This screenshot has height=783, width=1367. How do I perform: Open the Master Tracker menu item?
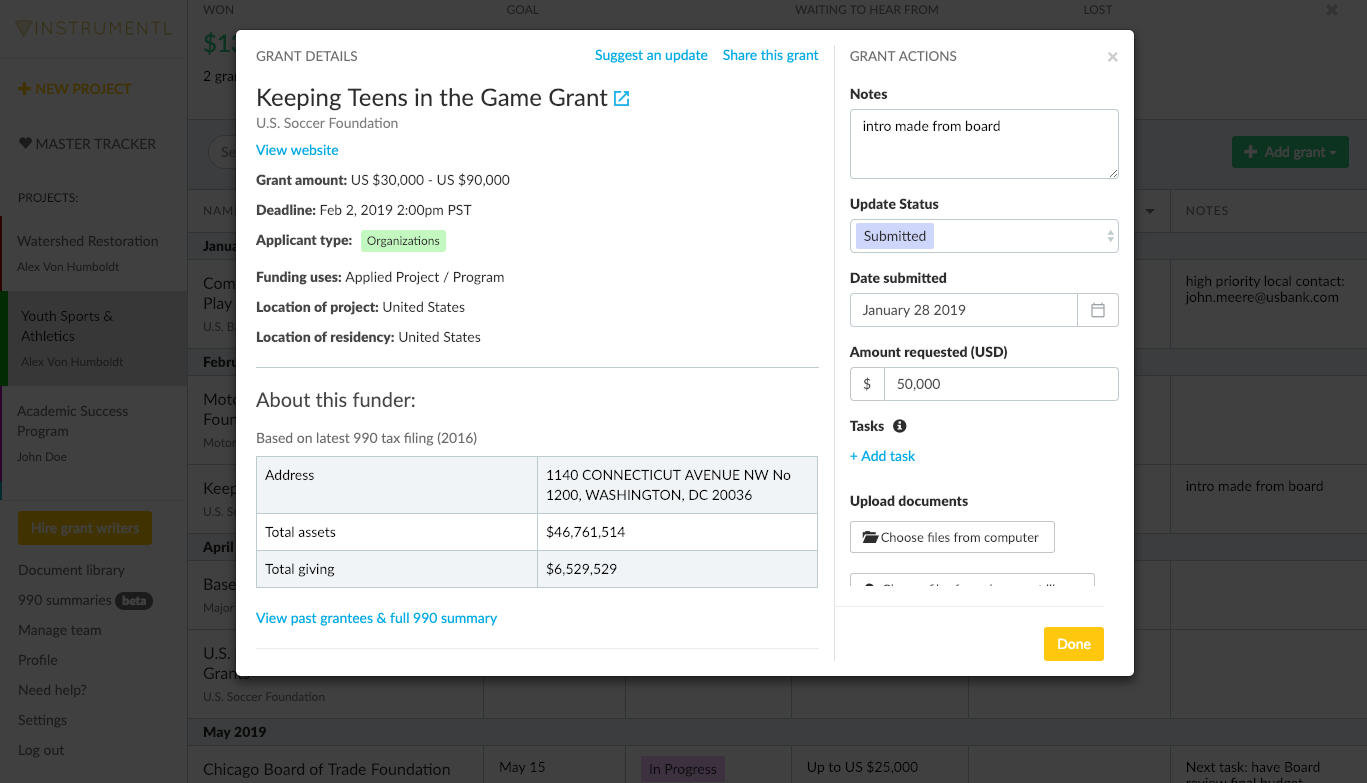[87, 144]
